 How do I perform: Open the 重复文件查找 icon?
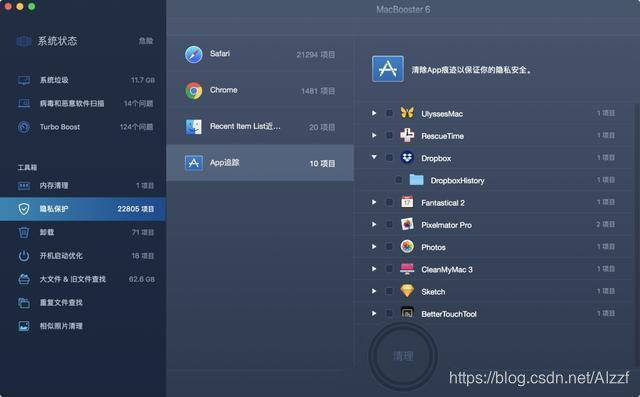pos(24,303)
